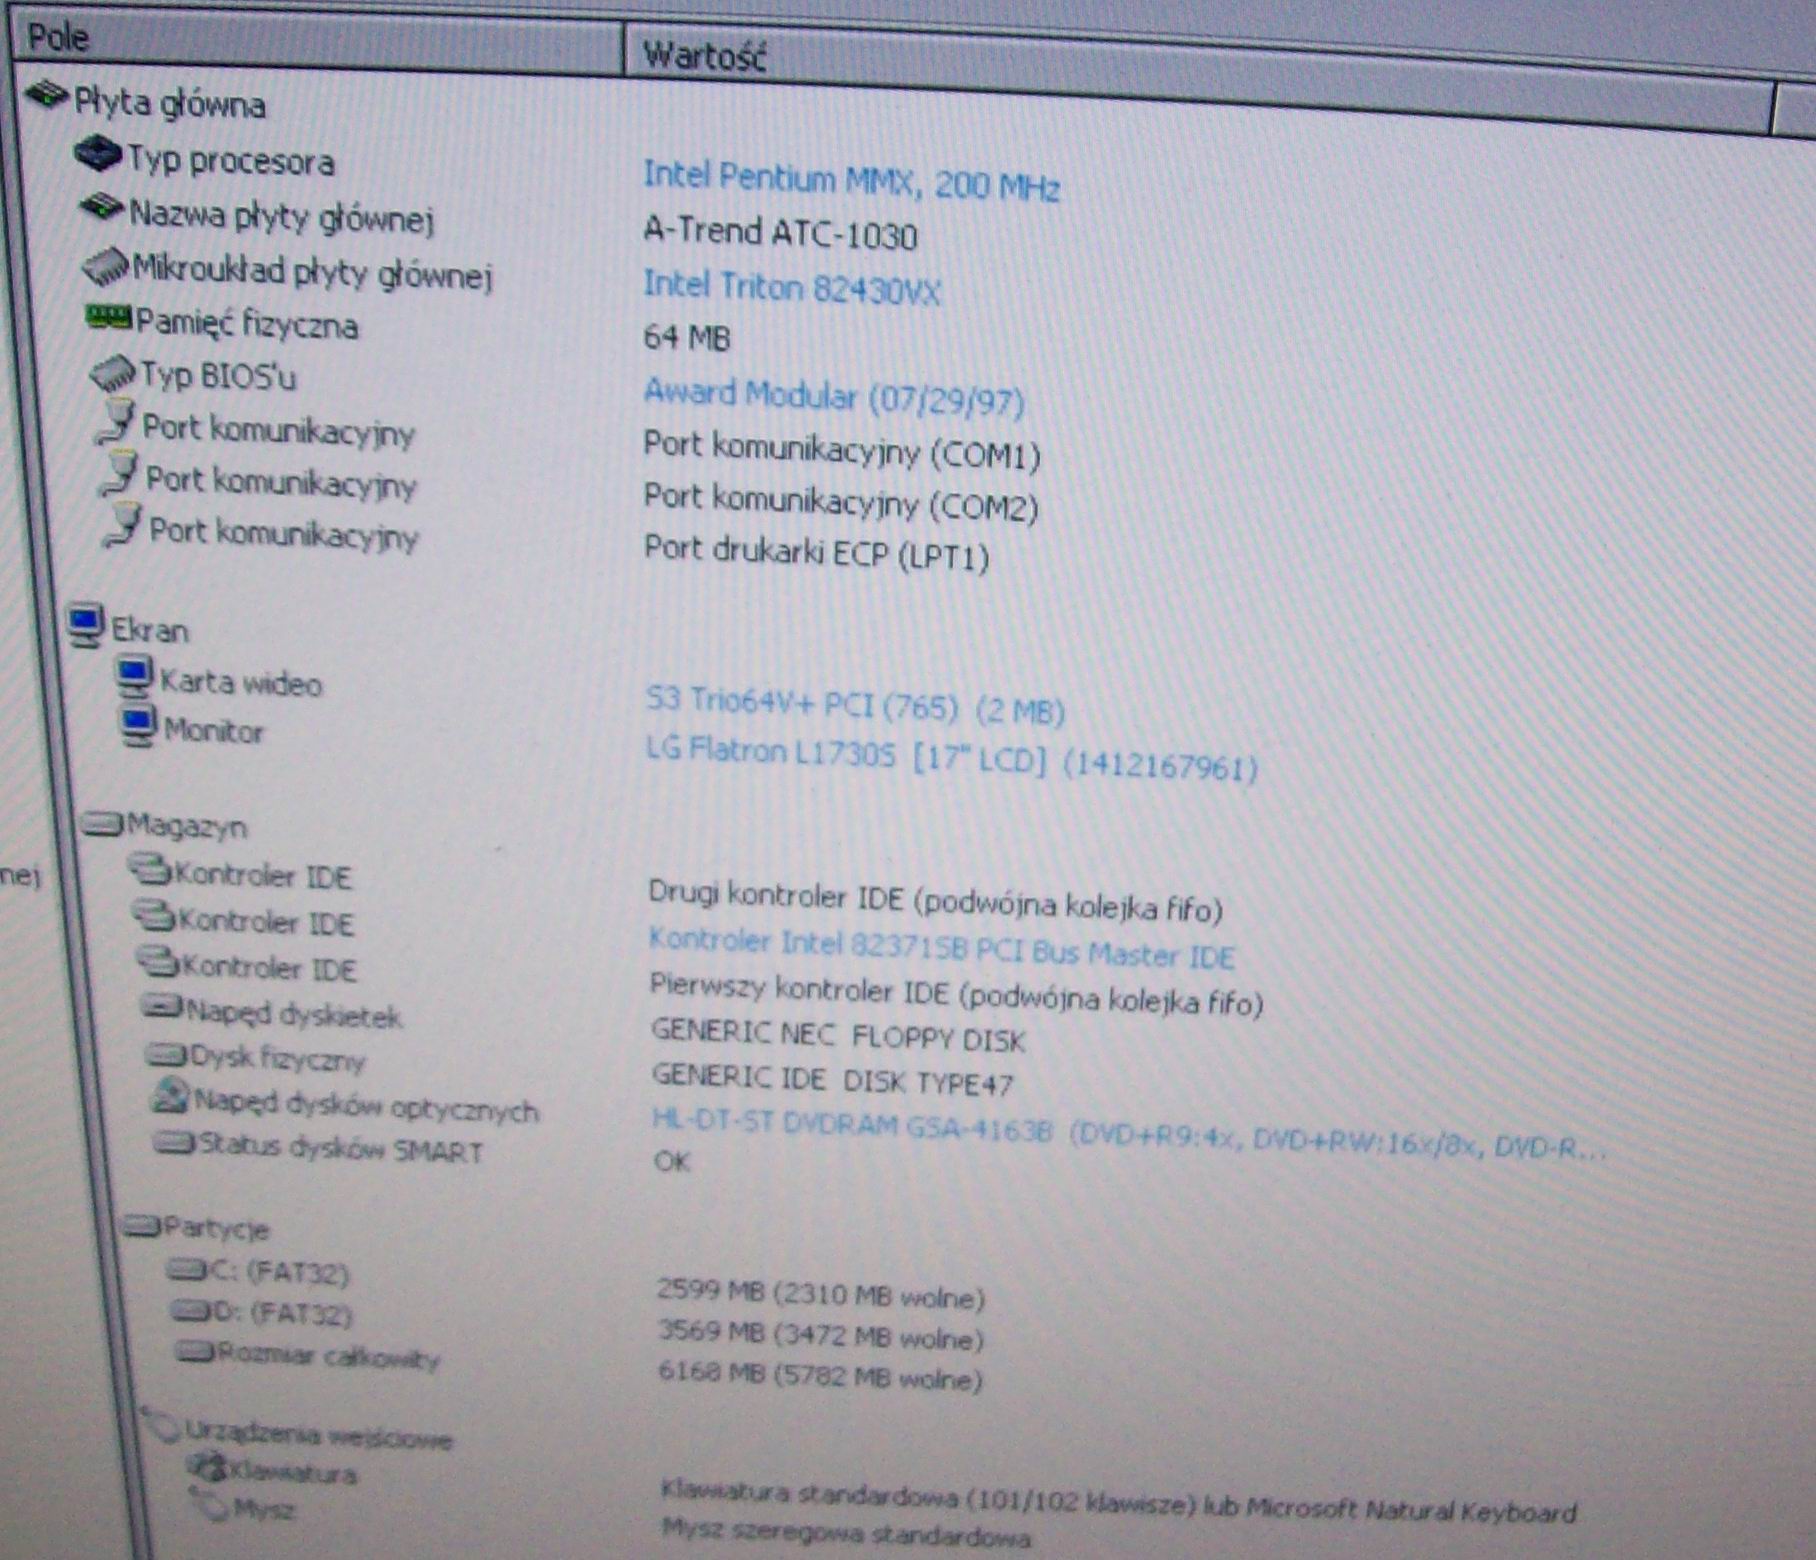1816x1560 pixels.
Task: Click the icon of Drugi kontroler IDE row
Action: (151, 871)
